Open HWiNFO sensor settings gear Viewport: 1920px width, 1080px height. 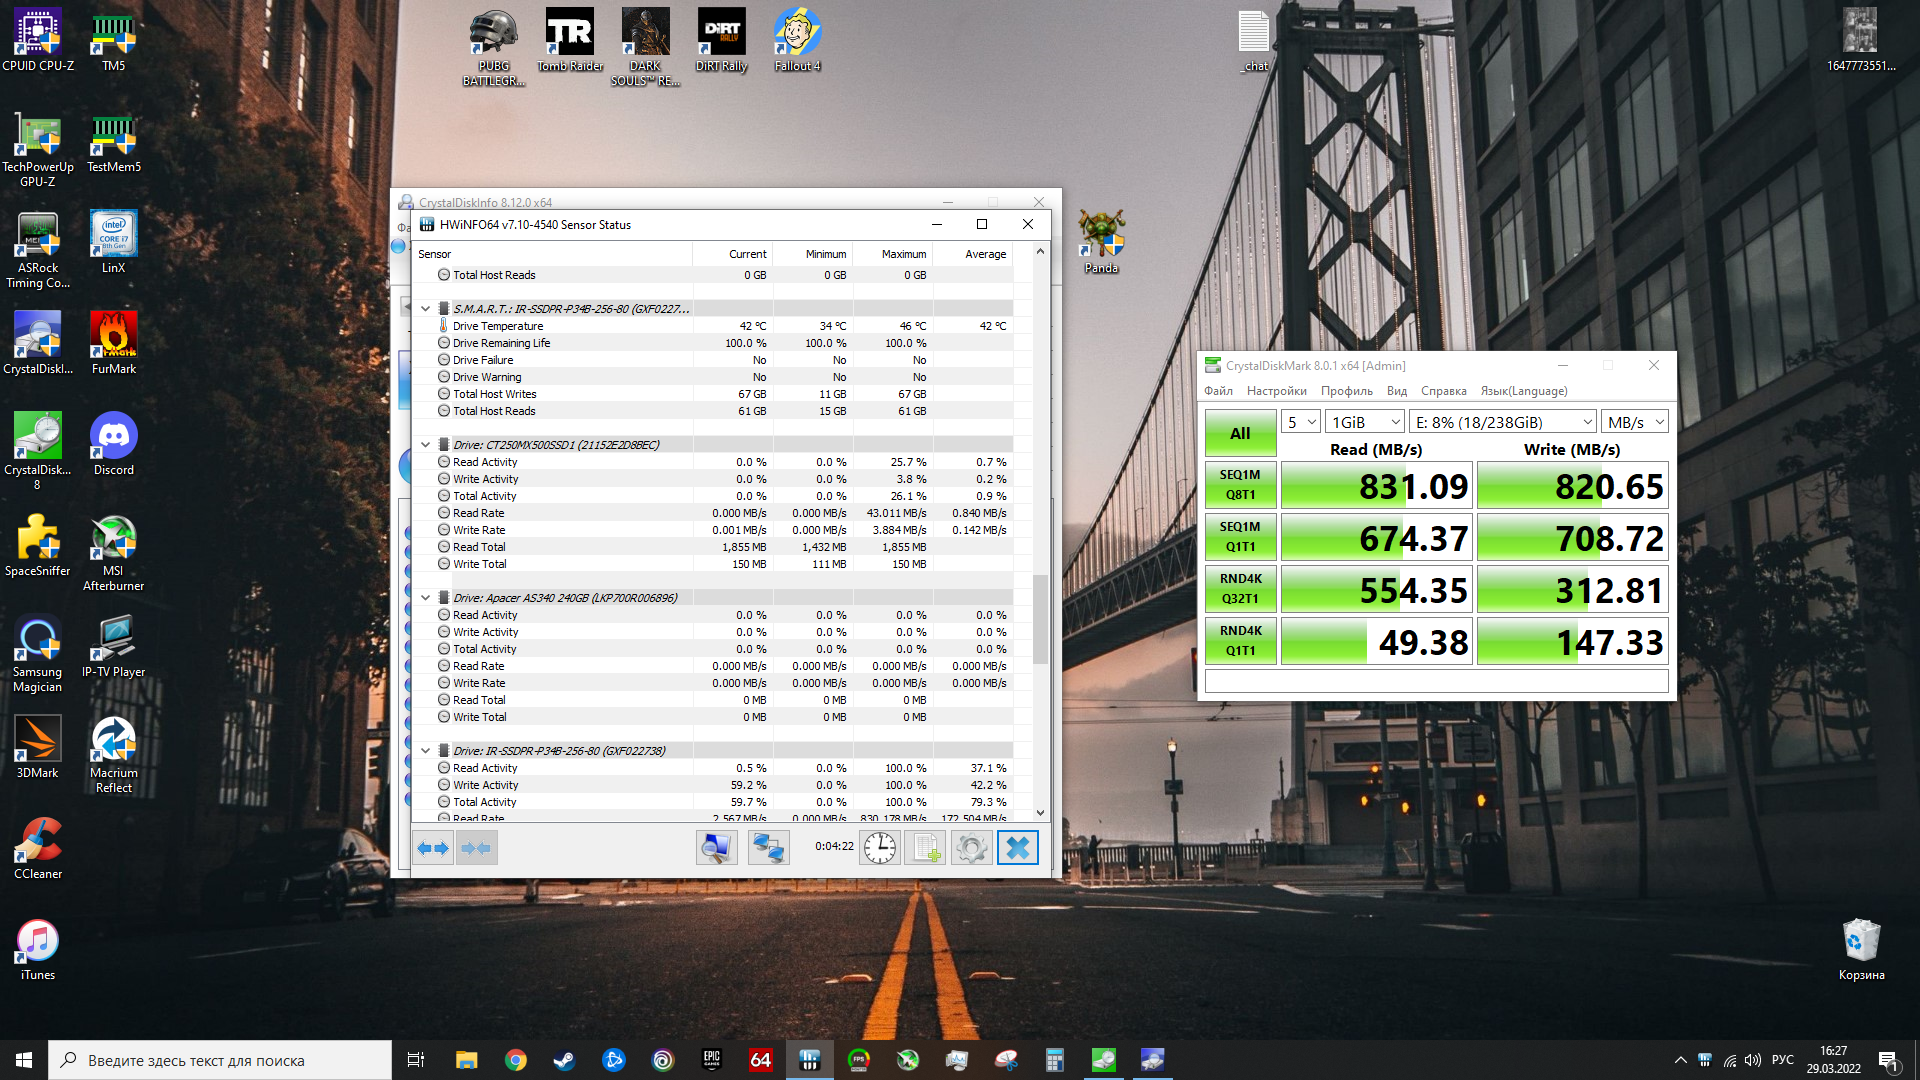(971, 848)
